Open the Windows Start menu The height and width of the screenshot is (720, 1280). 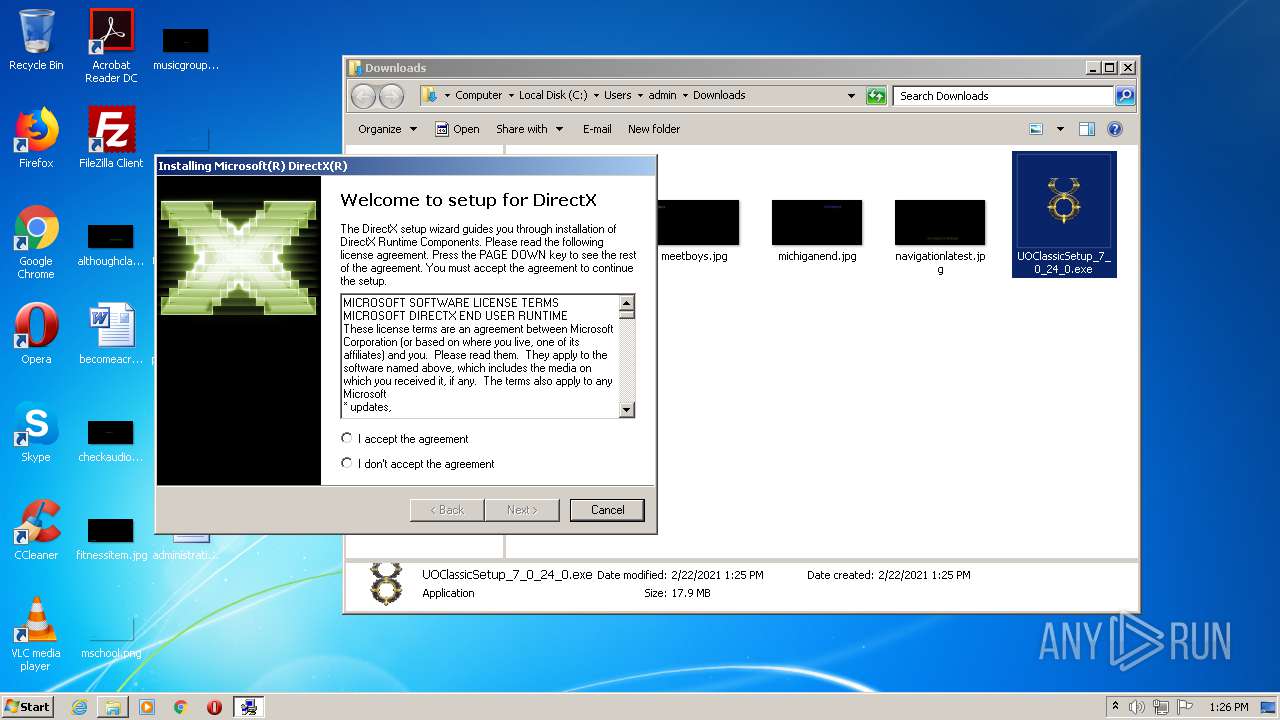pyautogui.click(x=28, y=707)
